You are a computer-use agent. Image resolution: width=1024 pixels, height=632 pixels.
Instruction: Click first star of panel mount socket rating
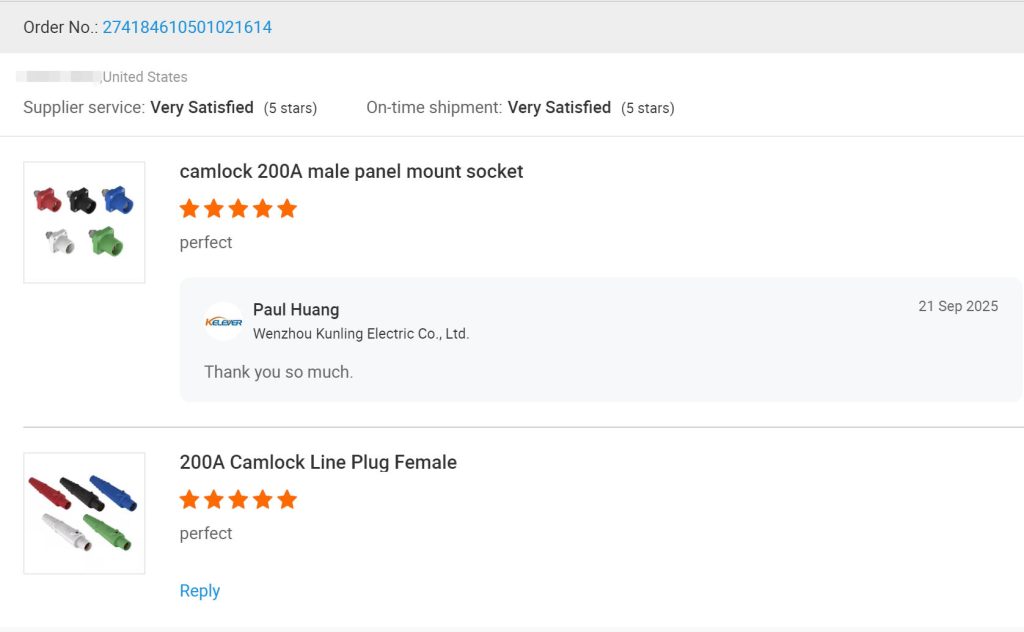tap(190, 209)
